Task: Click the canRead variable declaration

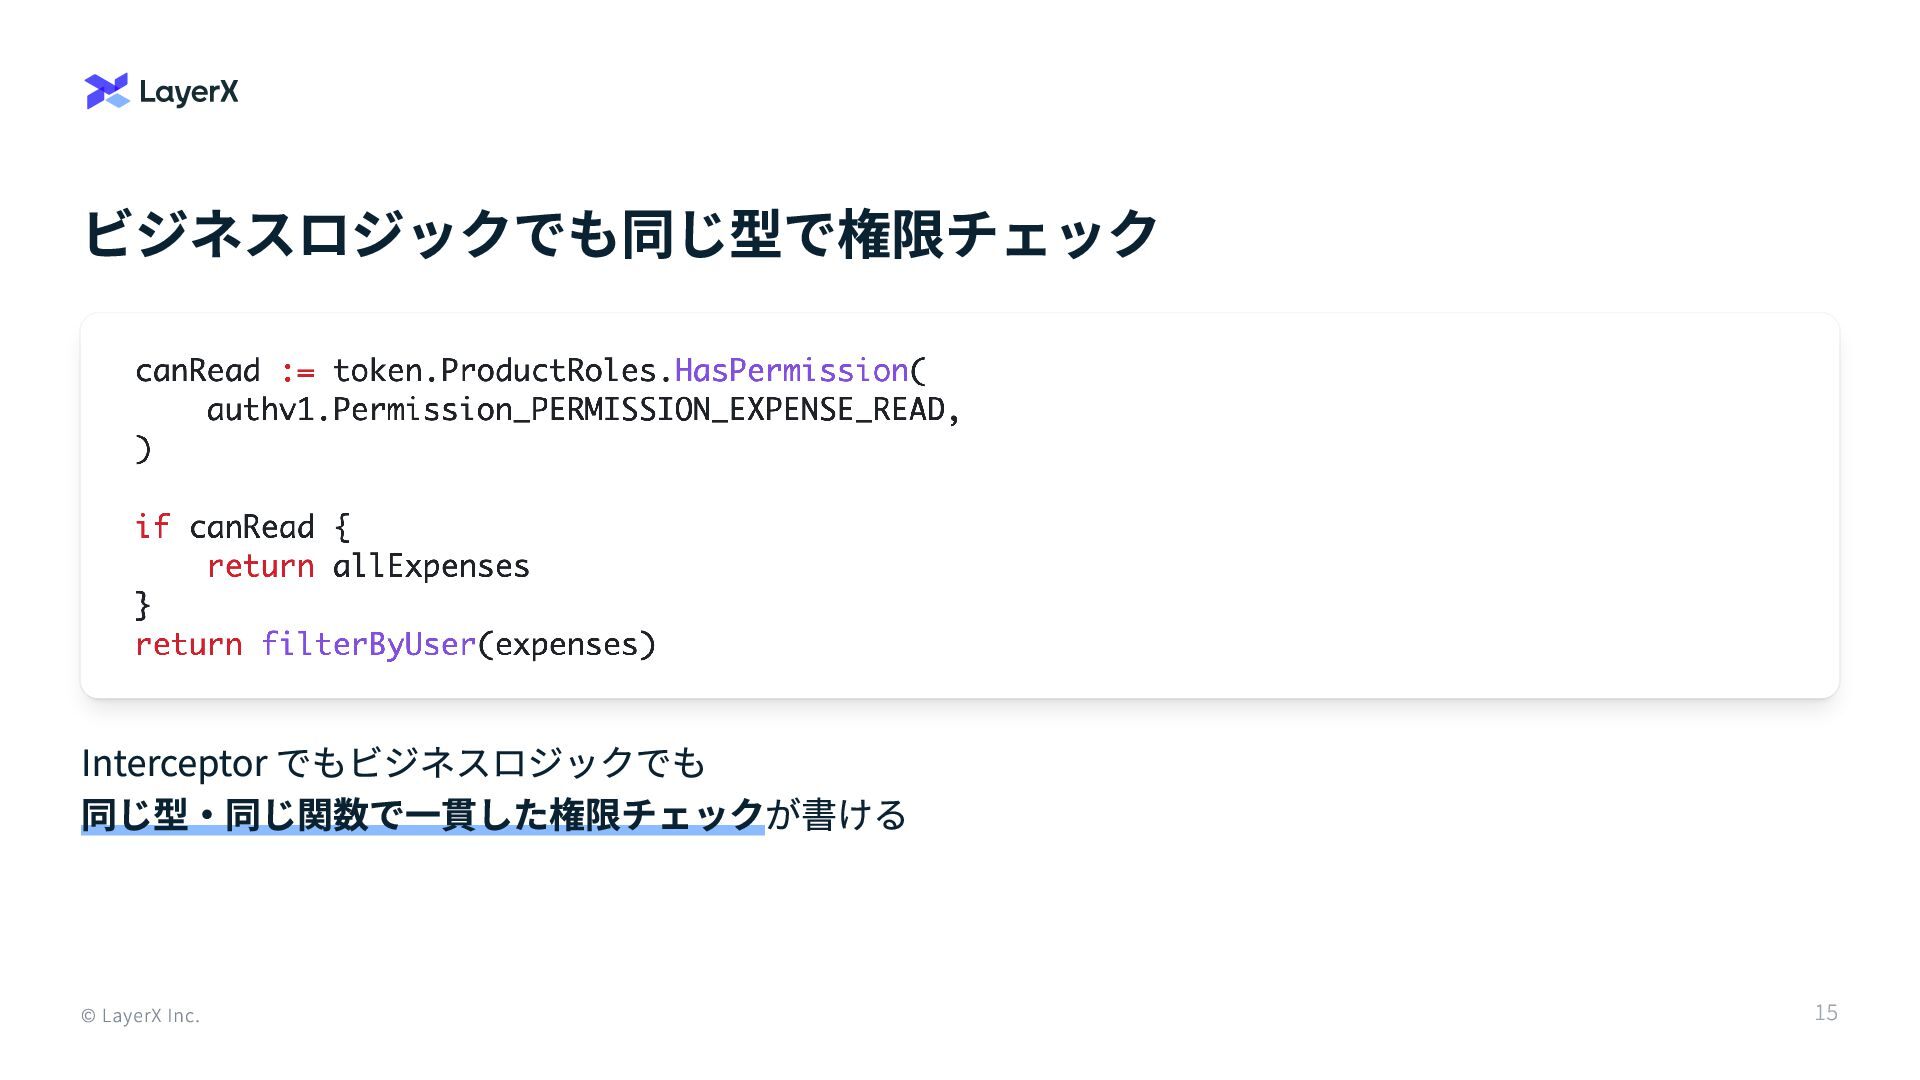Action: [x=198, y=371]
